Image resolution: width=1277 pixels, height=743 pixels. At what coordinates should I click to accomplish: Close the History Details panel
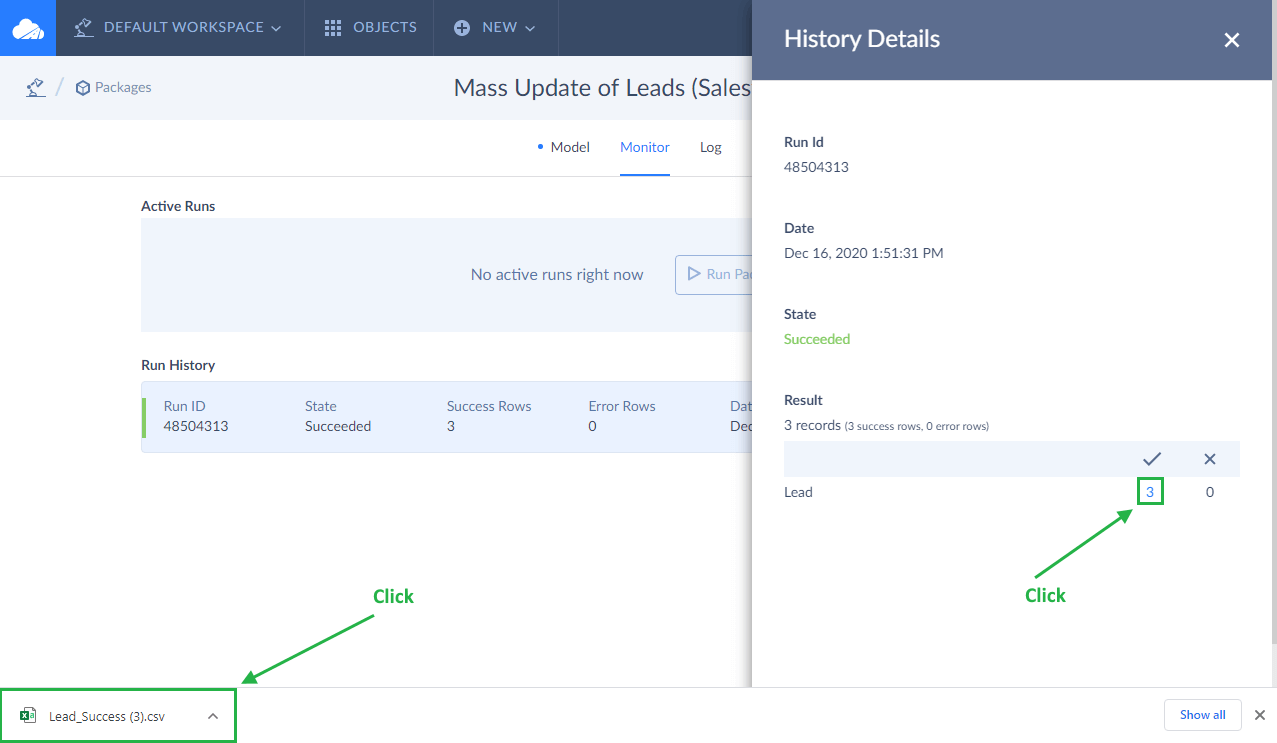pos(1231,40)
